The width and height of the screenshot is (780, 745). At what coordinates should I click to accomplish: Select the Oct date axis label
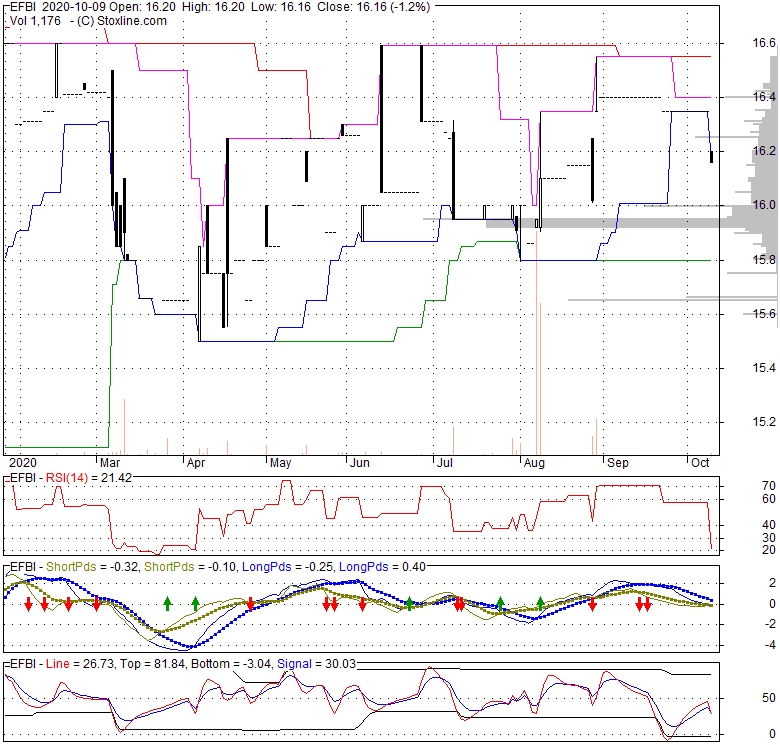[700, 463]
